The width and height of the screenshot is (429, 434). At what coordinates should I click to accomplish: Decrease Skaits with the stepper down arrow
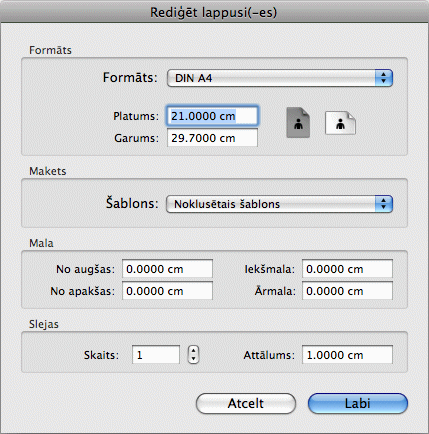click(193, 359)
